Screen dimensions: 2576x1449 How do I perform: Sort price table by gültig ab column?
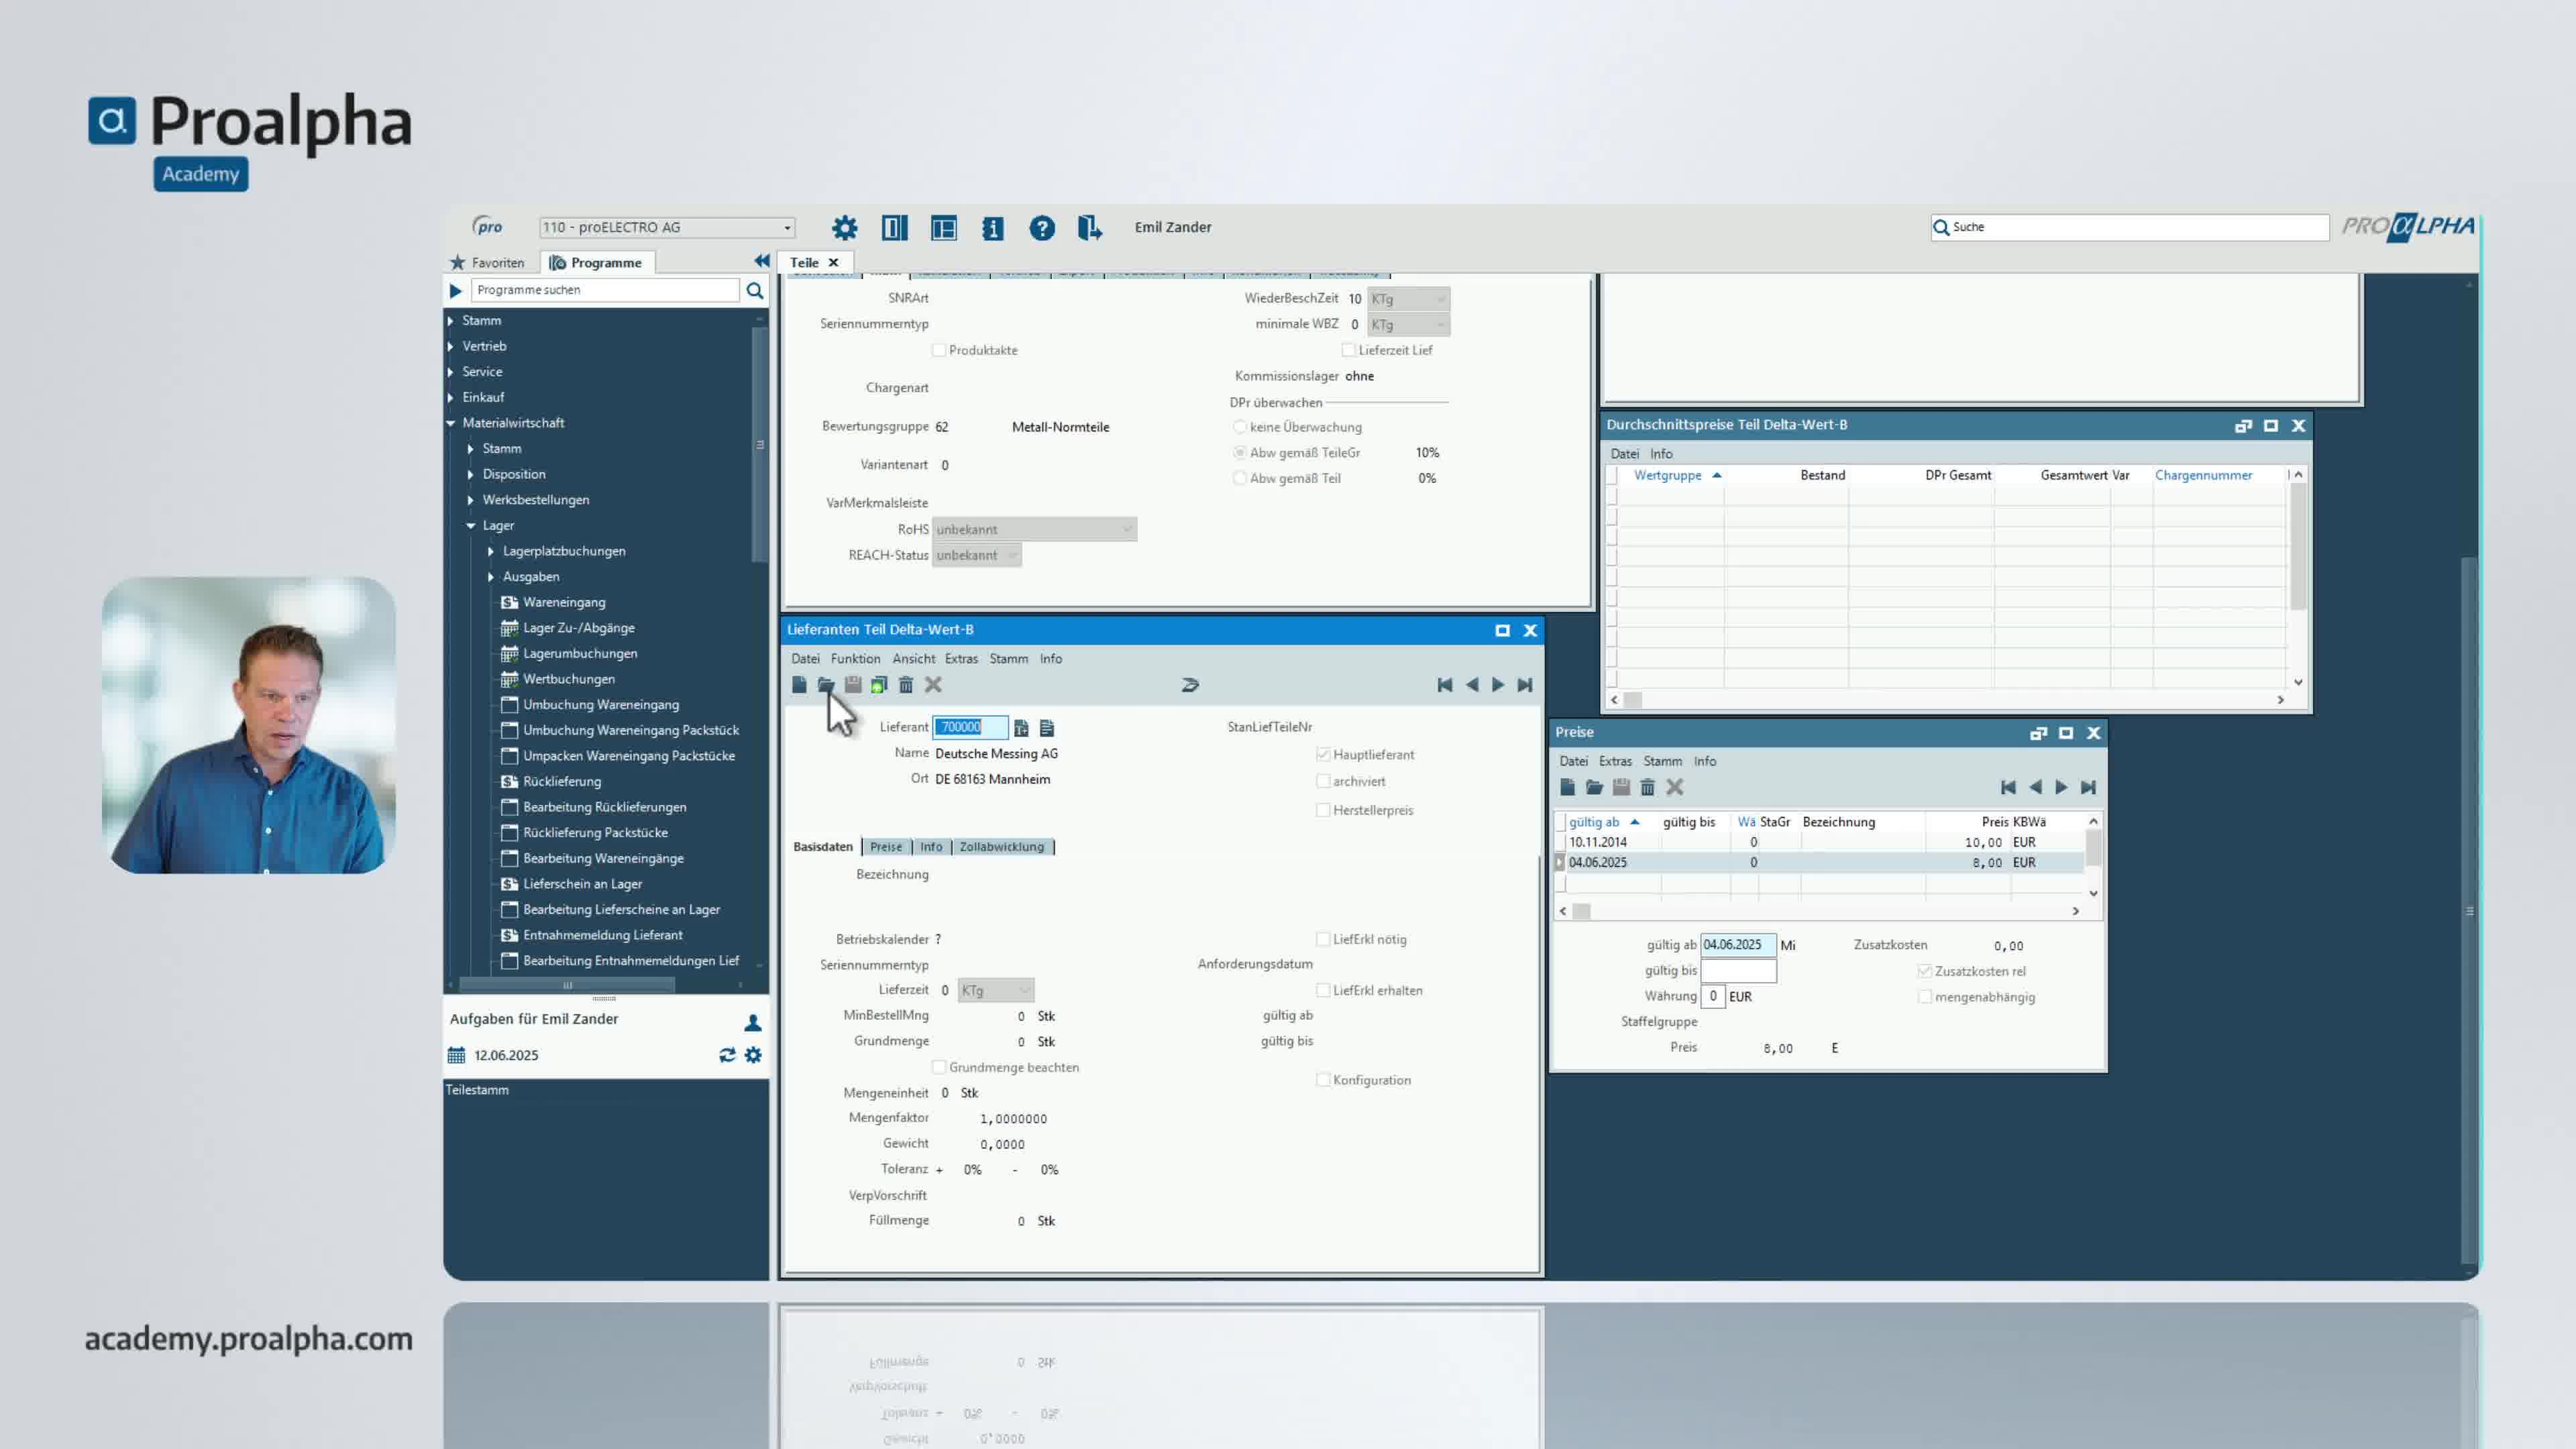tap(1593, 822)
